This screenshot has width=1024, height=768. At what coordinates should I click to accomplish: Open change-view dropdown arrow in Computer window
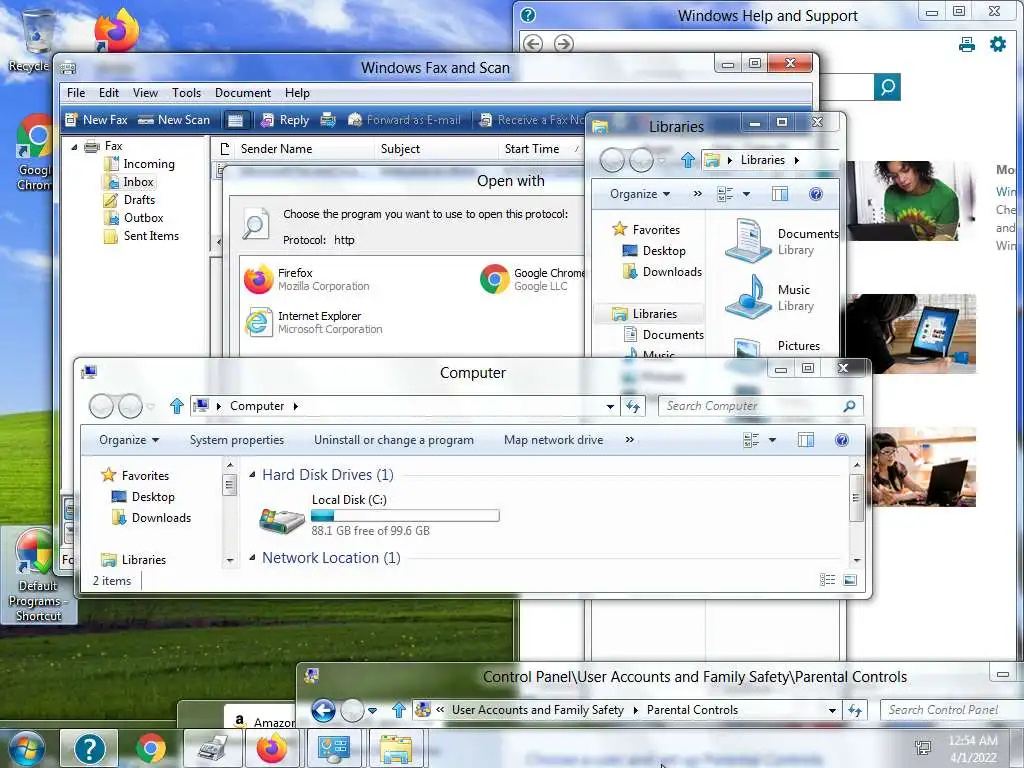click(x=773, y=440)
